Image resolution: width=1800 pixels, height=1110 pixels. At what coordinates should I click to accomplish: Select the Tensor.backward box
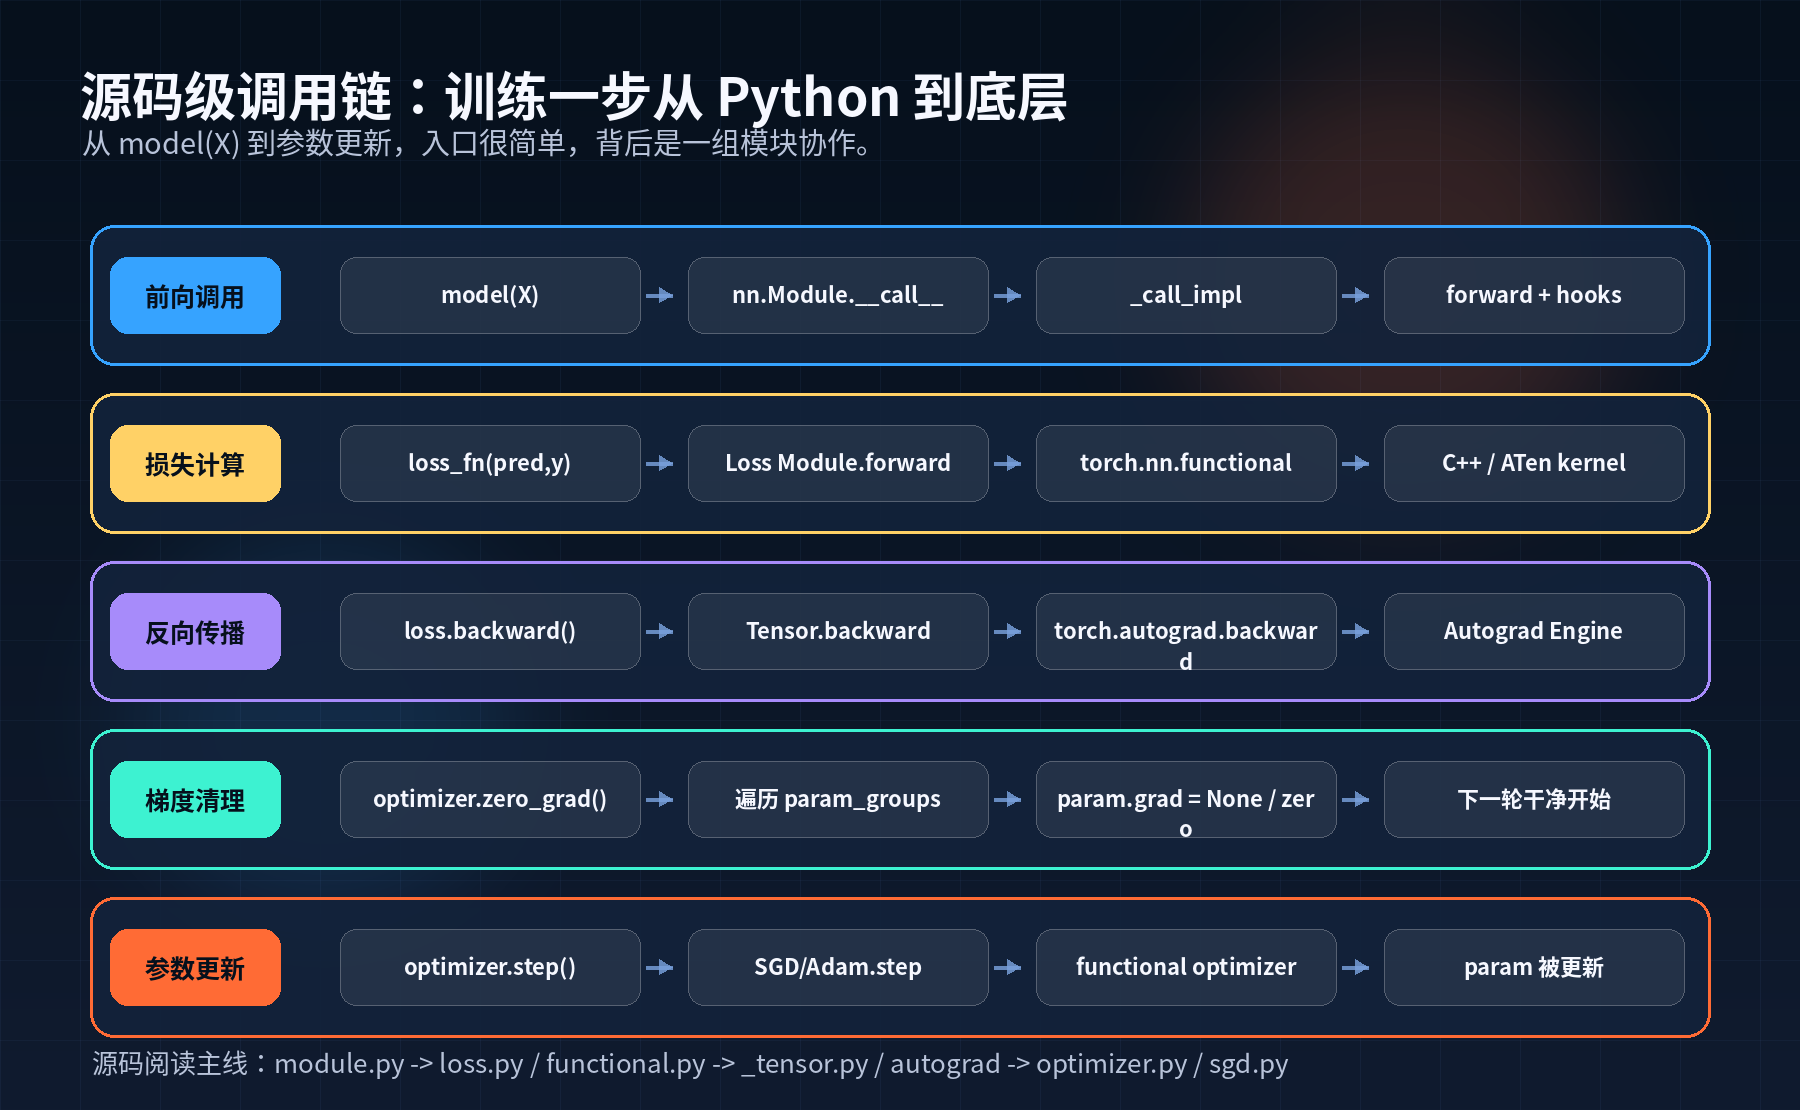pyautogui.click(x=838, y=631)
